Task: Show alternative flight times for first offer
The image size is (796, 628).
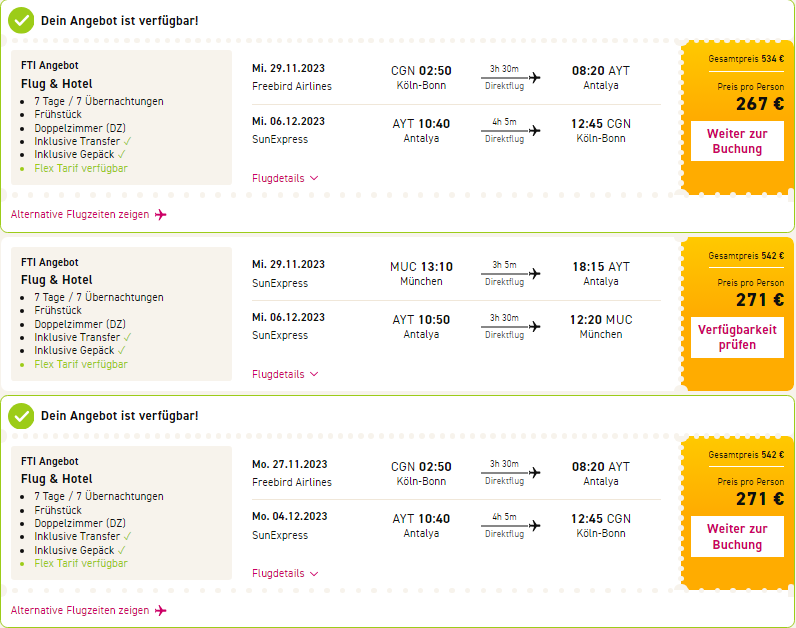Action: point(80,214)
